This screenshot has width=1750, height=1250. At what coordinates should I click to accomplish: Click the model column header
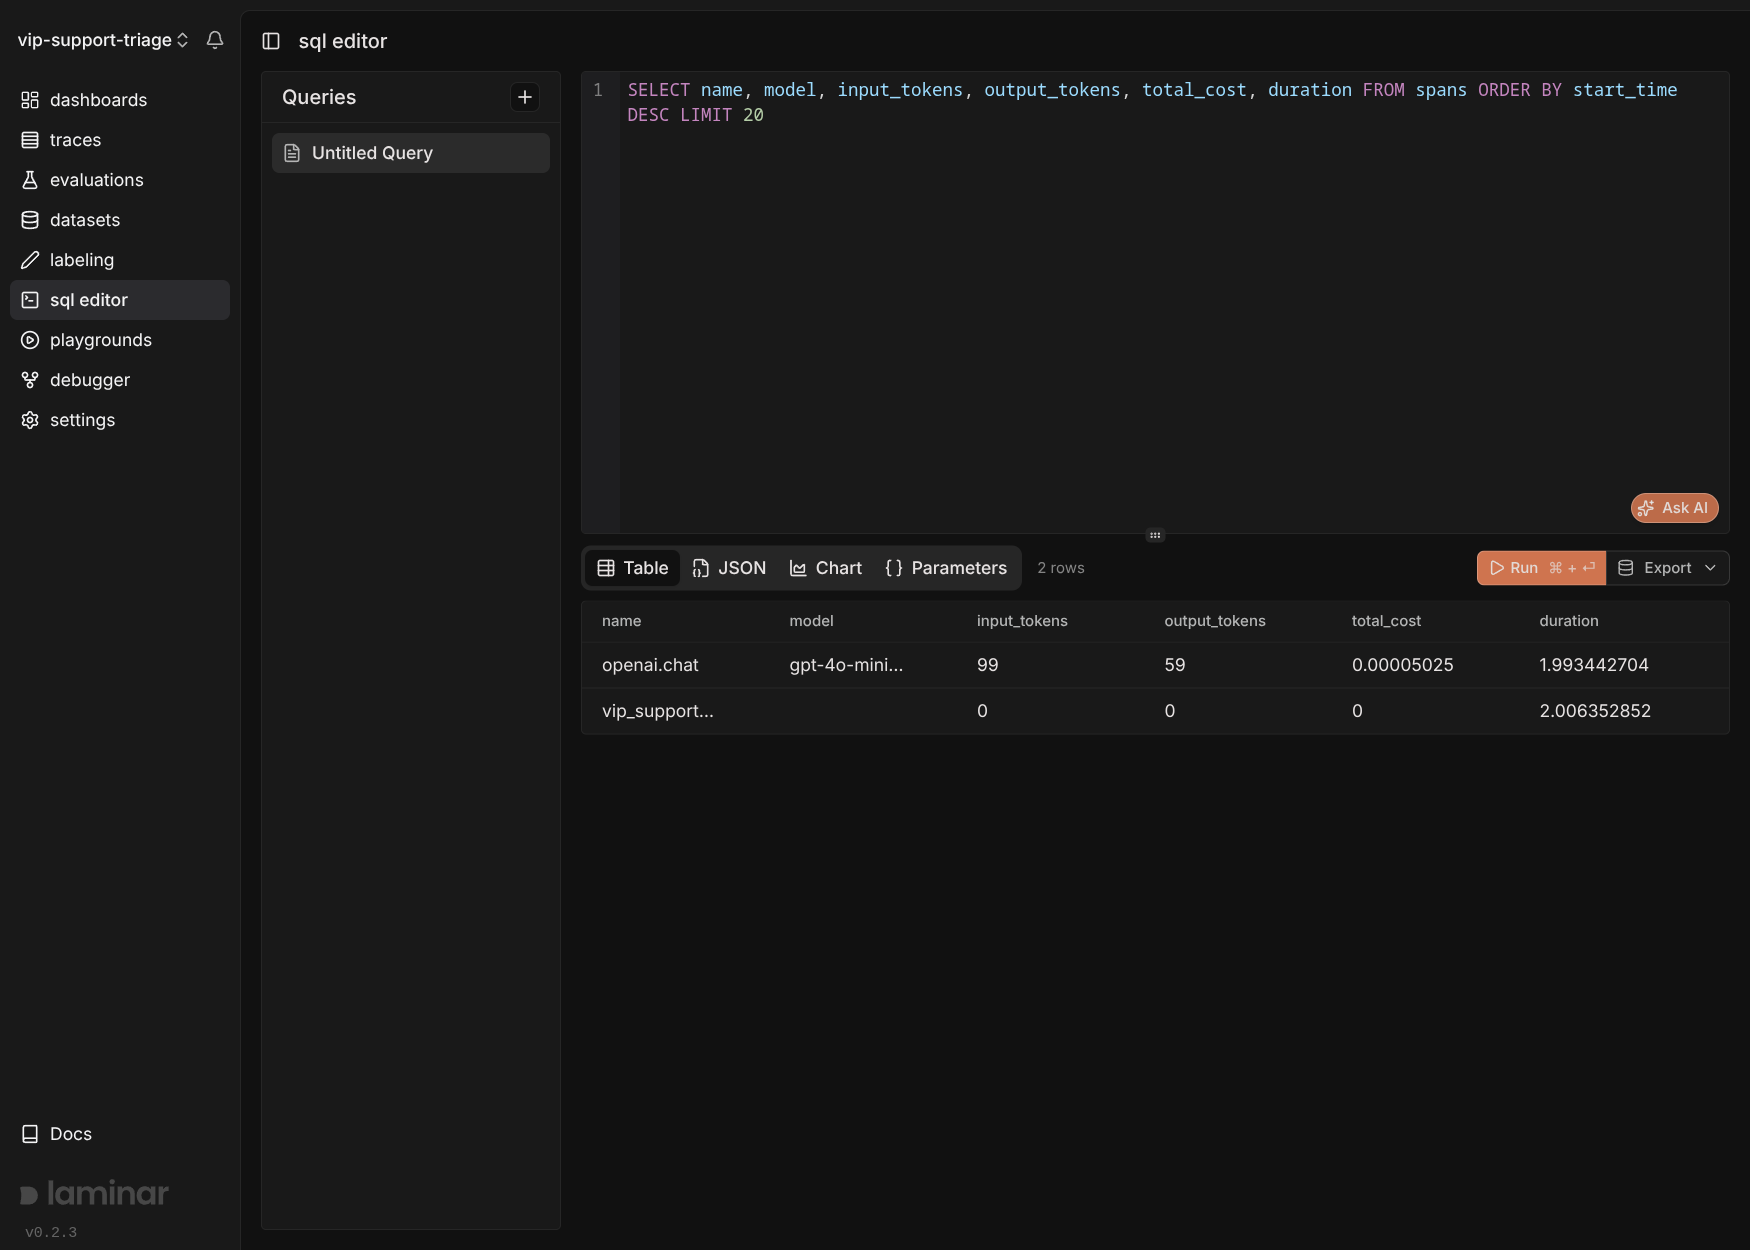point(811,621)
